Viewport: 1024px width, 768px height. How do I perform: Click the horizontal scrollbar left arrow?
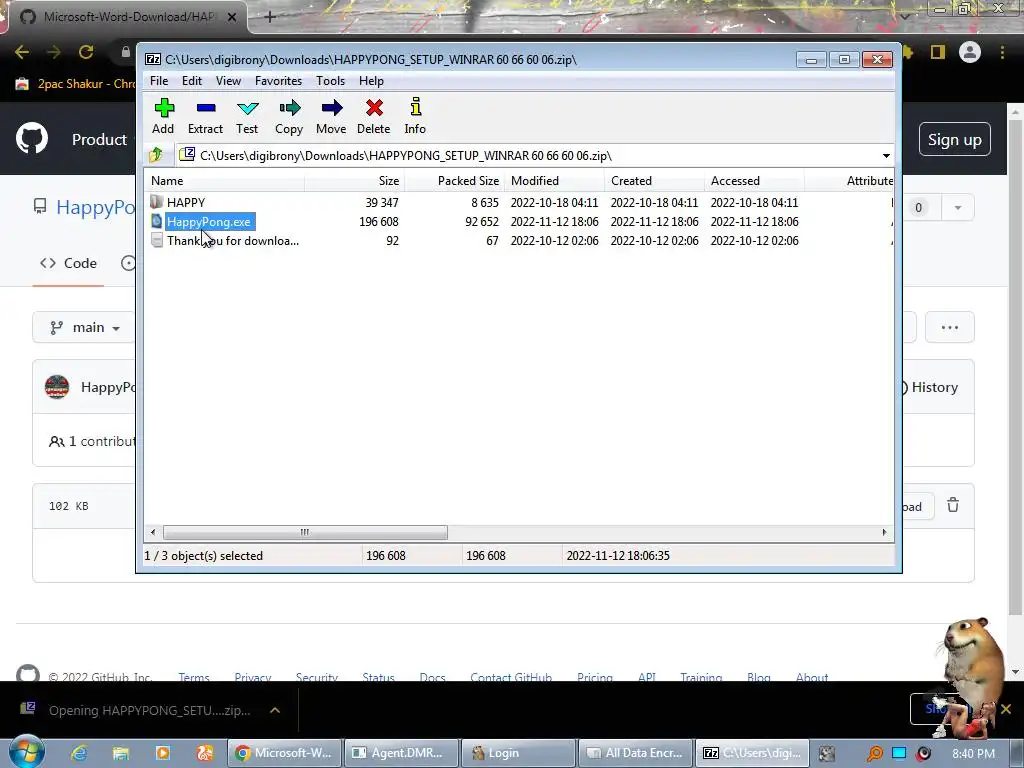(x=153, y=532)
